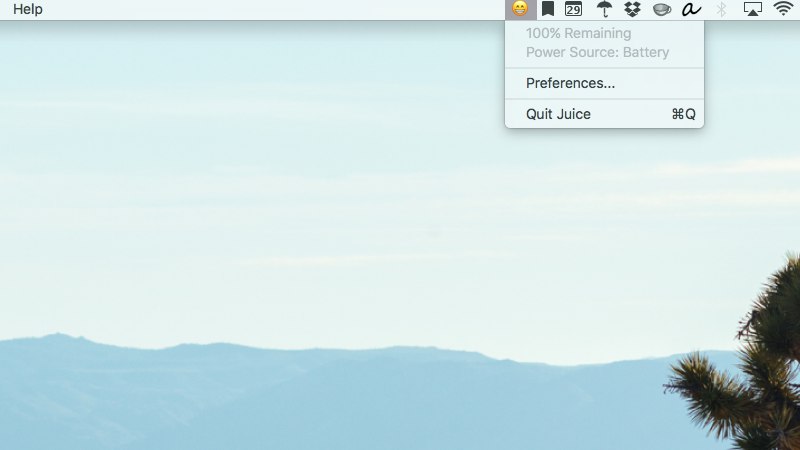
Task: Open the Wi-Fi status menu
Action: point(783,9)
